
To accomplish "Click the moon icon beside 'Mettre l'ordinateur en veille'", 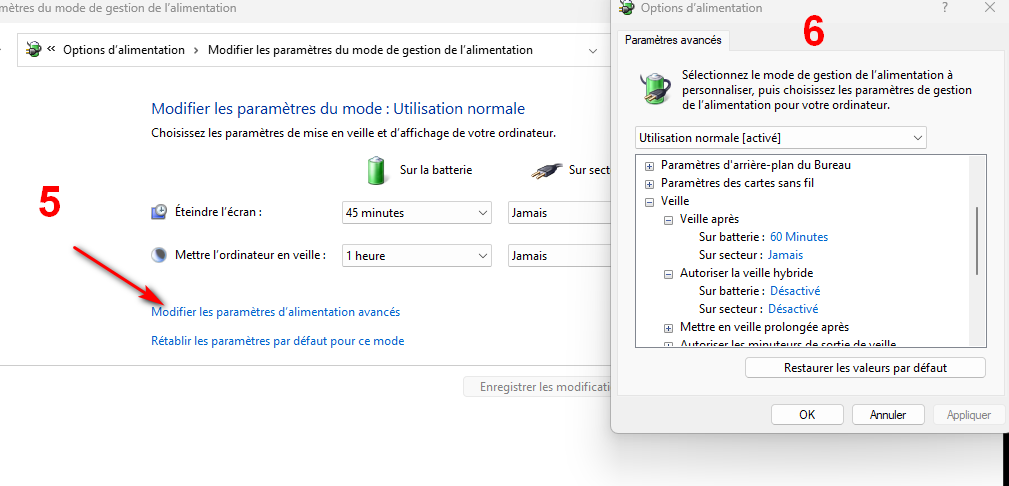I will click(x=158, y=256).
